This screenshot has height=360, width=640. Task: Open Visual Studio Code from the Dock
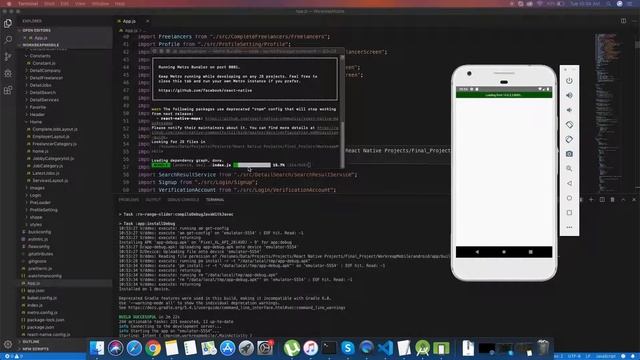tap(385, 348)
